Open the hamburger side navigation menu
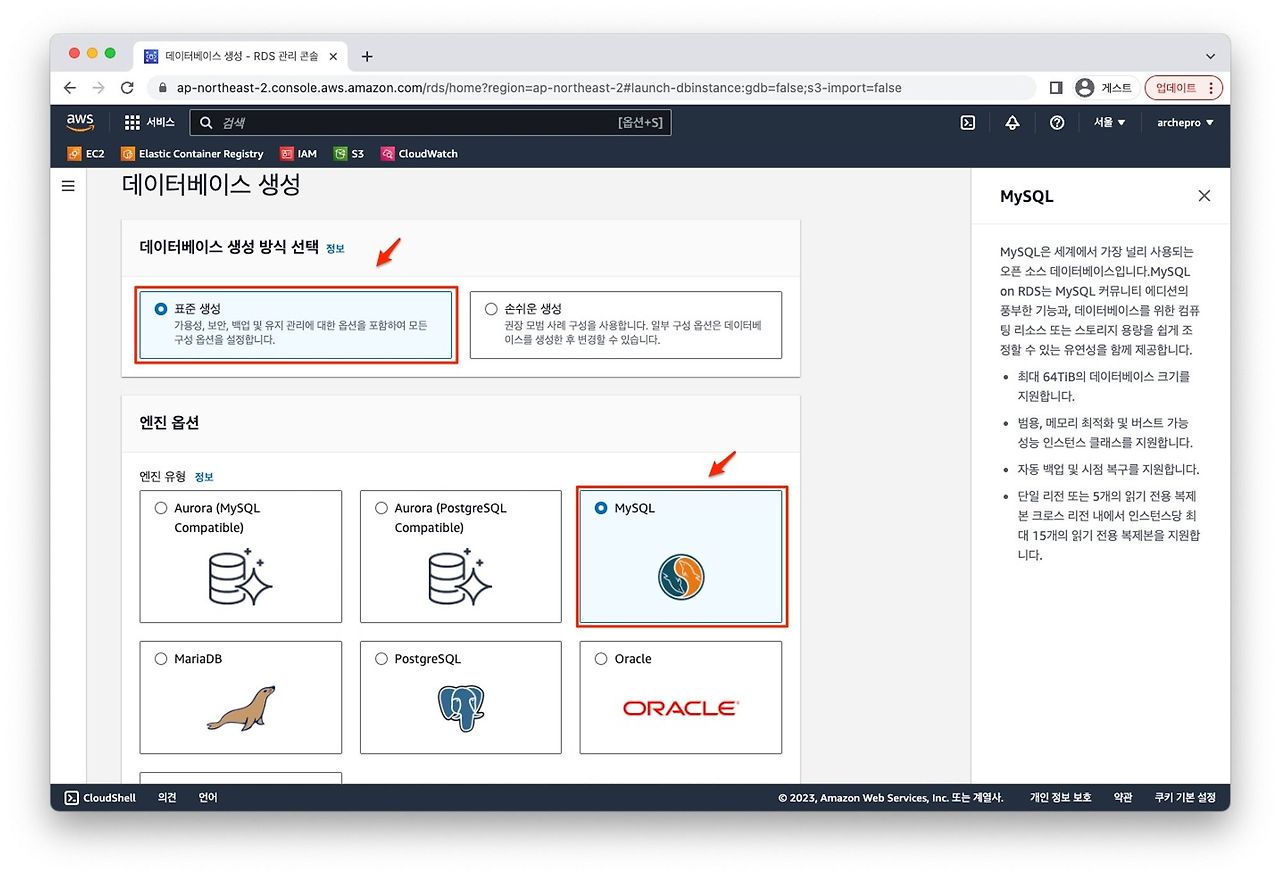The width and height of the screenshot is (1280, 877). tap(68, 186)
